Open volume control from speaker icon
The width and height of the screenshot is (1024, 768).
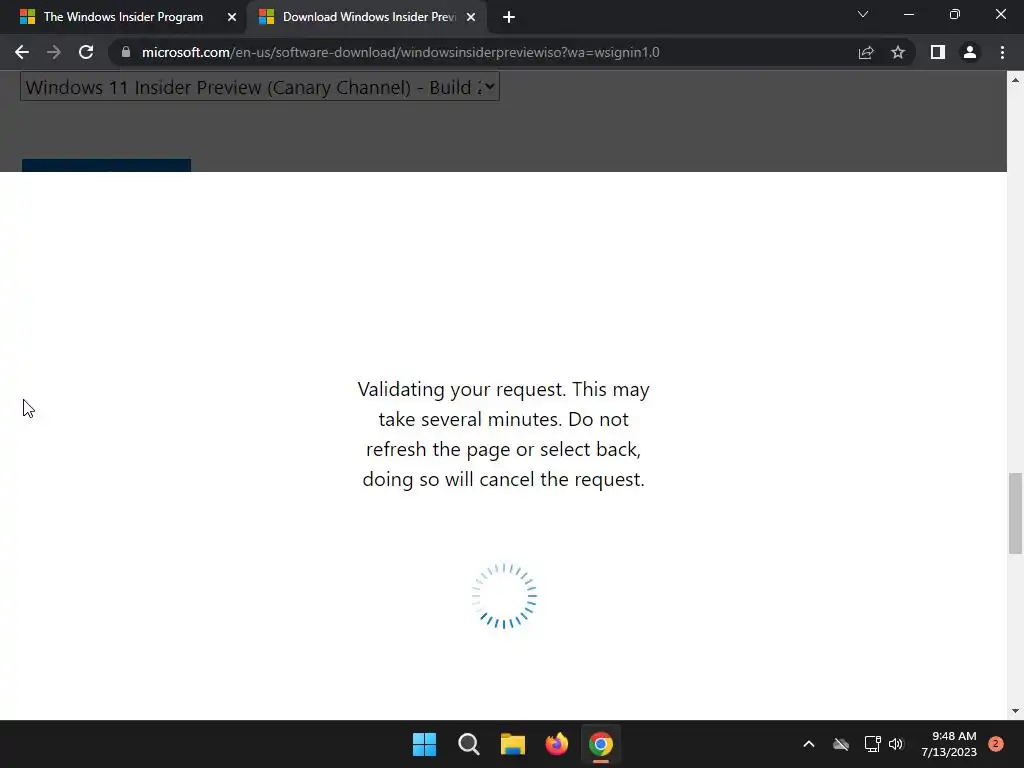coord(896,744)
